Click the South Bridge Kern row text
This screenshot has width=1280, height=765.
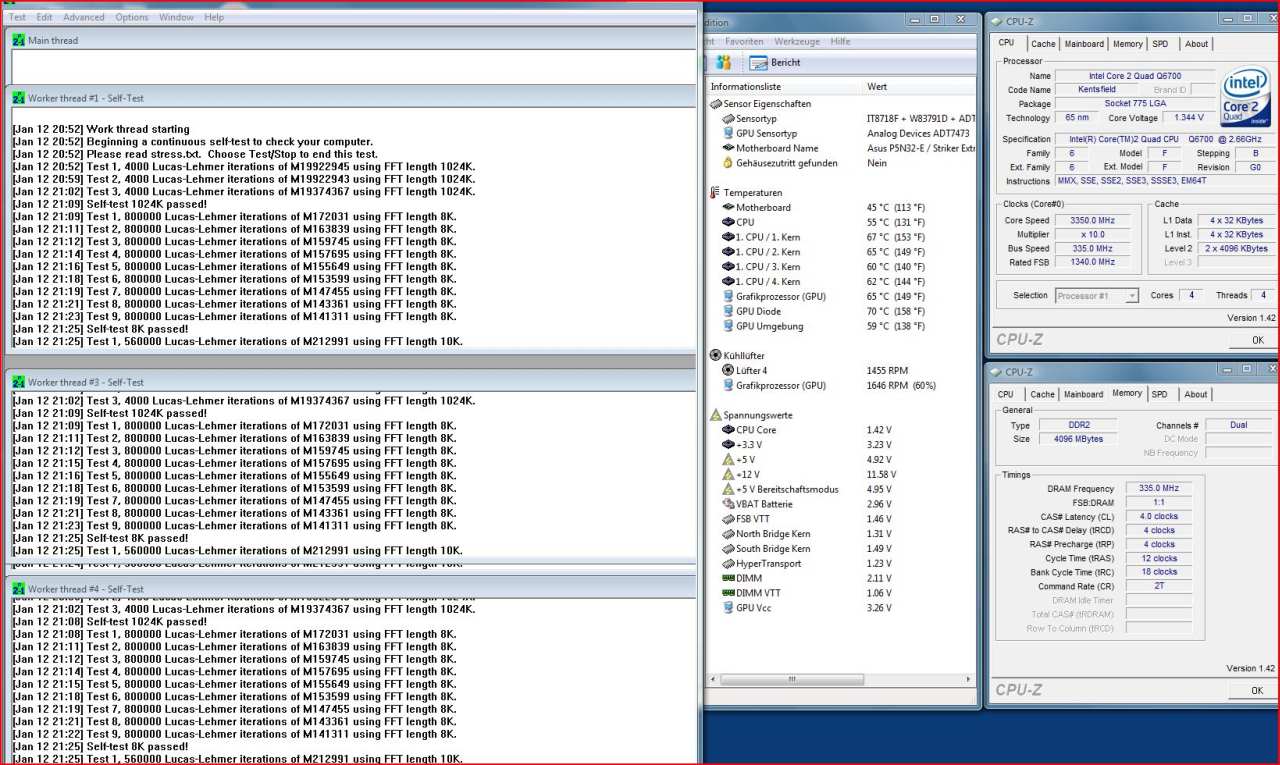(773, 549)
